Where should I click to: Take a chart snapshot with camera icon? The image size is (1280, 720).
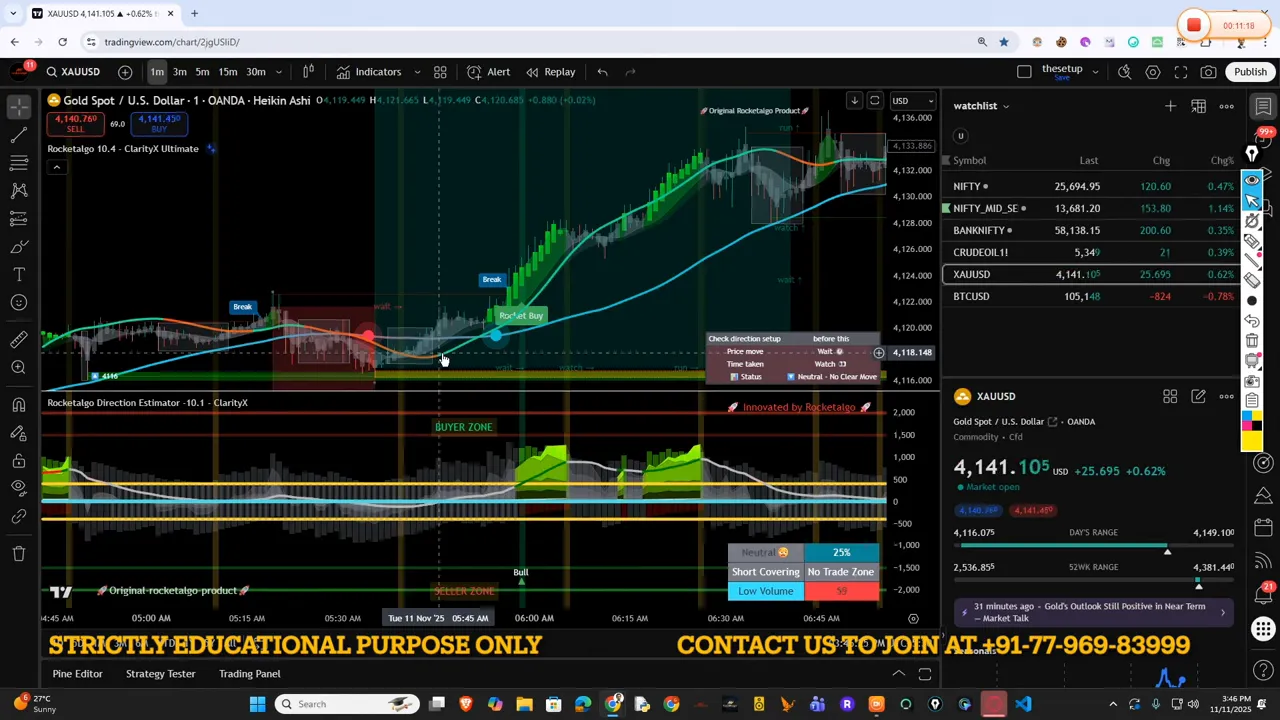point(1208,72)
